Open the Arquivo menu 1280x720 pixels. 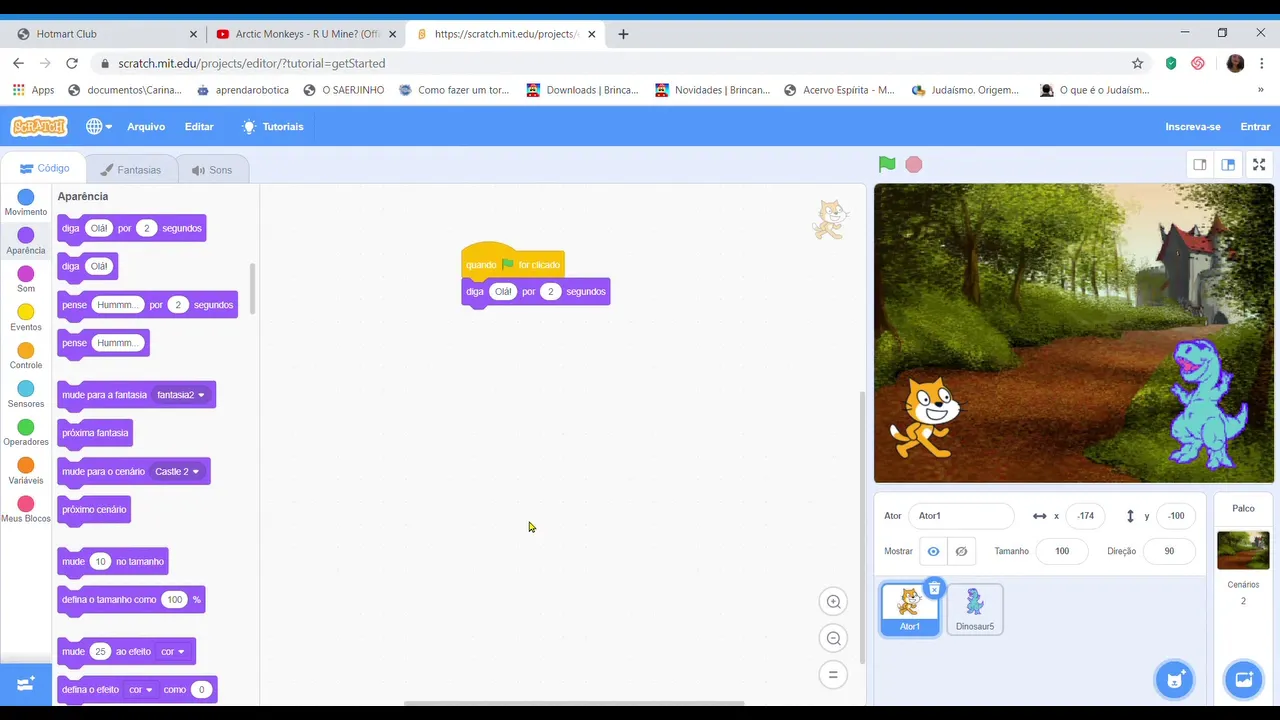(x=146, y=126)
